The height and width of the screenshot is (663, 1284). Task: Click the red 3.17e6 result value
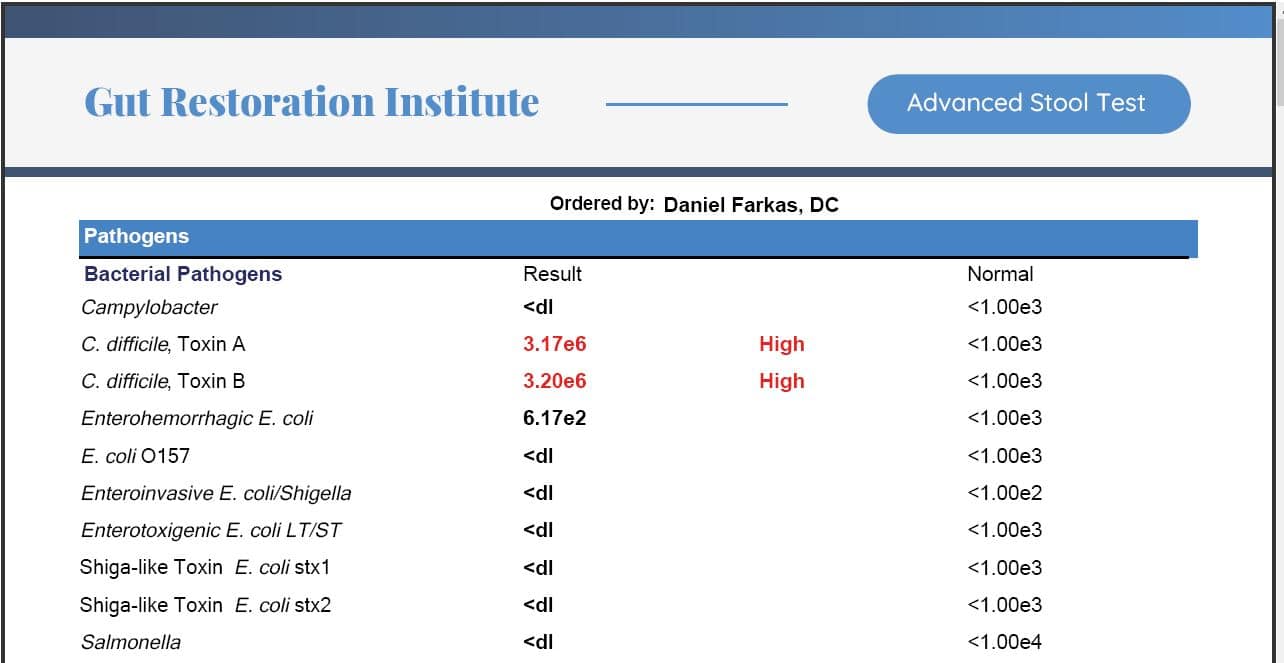pyautogui.click(x=554, y=345)
